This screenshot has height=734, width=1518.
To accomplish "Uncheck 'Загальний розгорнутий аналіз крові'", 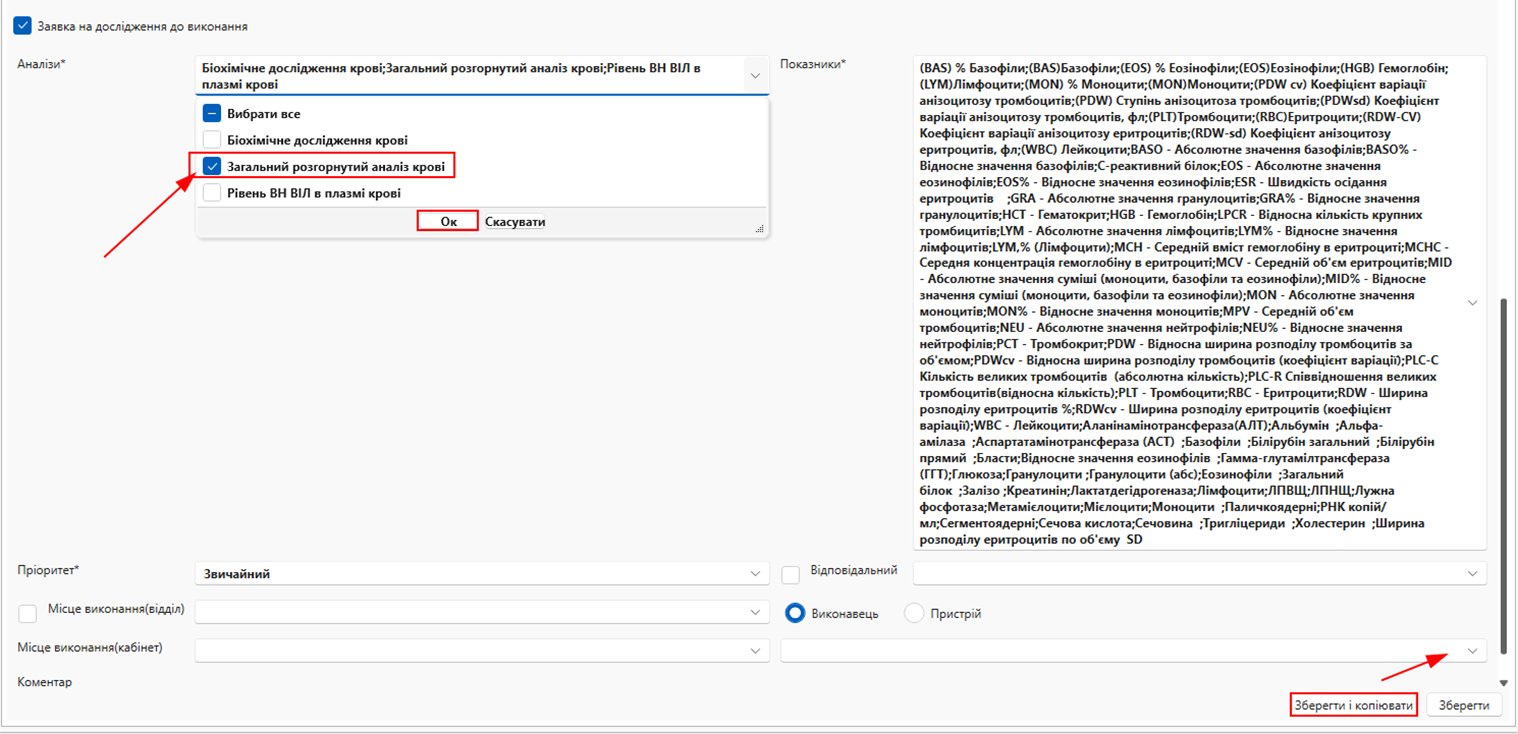I will [212, 167].
